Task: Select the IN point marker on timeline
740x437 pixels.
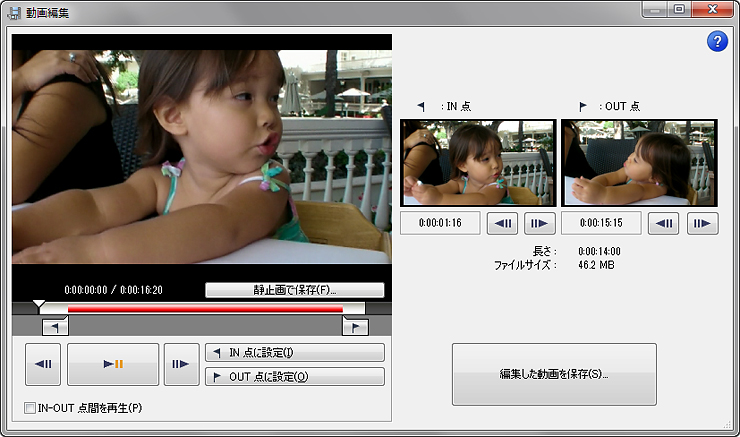Action: point(55,326)
